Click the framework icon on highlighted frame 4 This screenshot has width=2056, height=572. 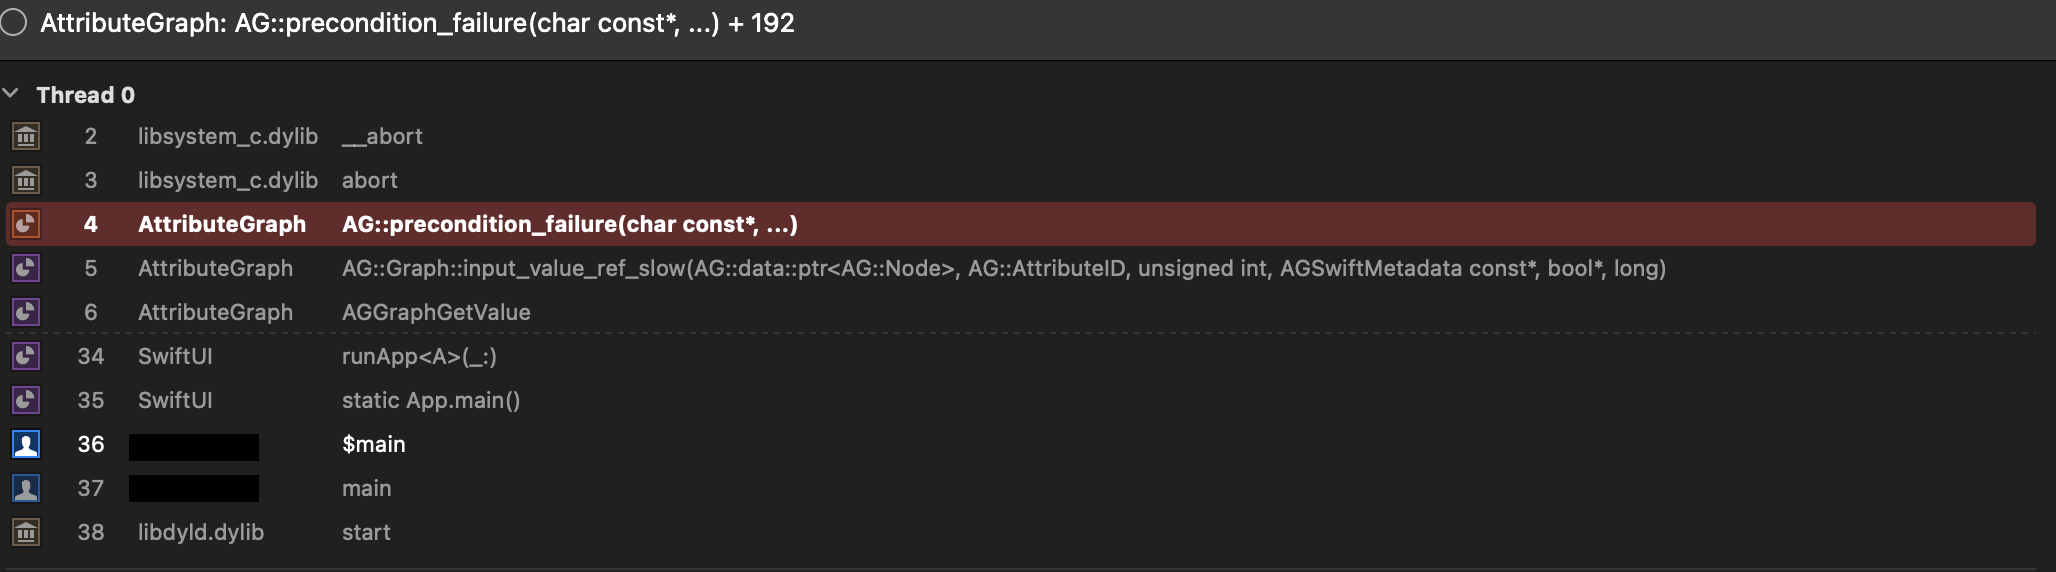(x=26, y=224)
